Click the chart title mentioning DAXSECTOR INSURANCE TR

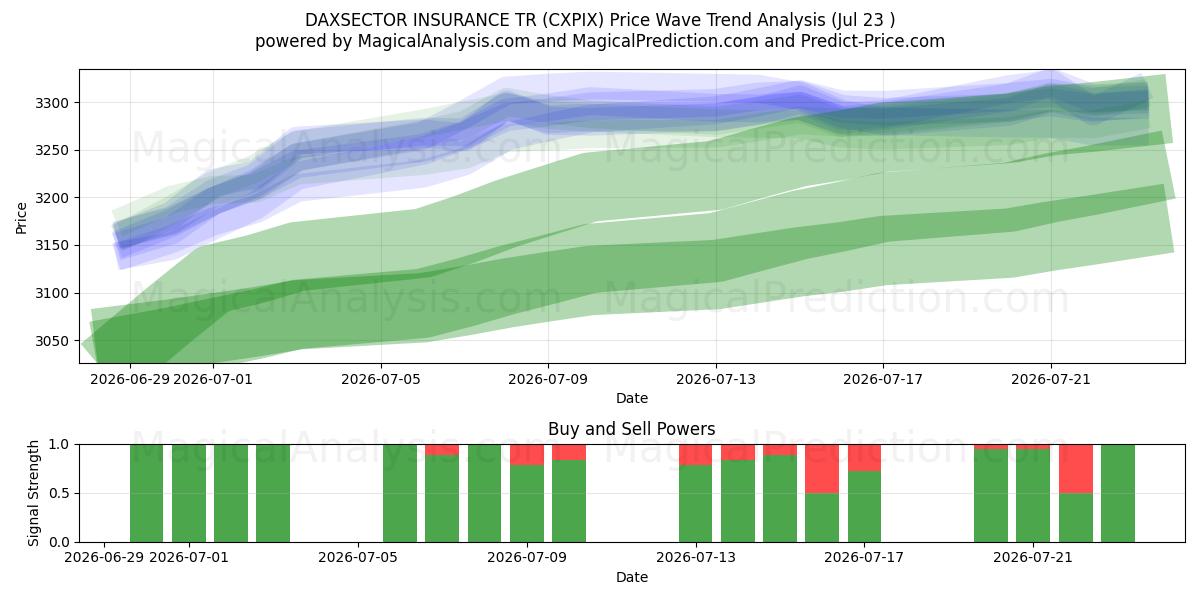click(600, 20)
